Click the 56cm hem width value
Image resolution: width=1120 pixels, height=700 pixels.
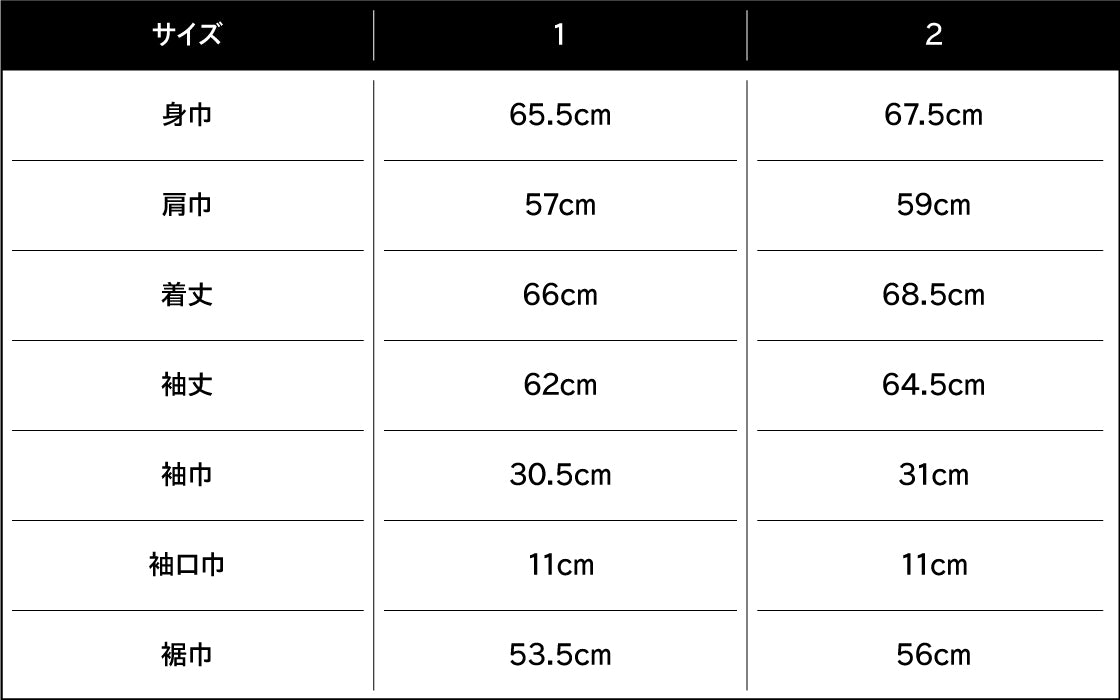coord(933,655)
